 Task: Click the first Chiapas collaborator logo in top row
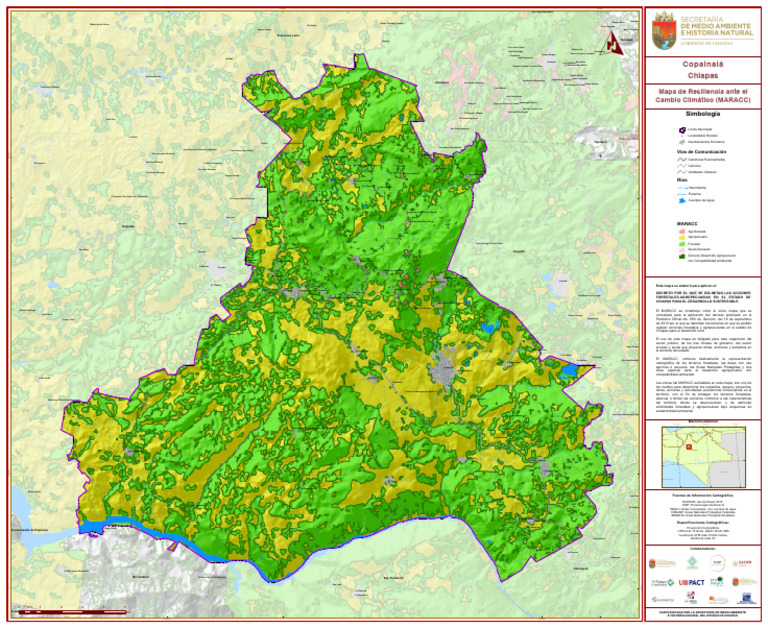662,564
